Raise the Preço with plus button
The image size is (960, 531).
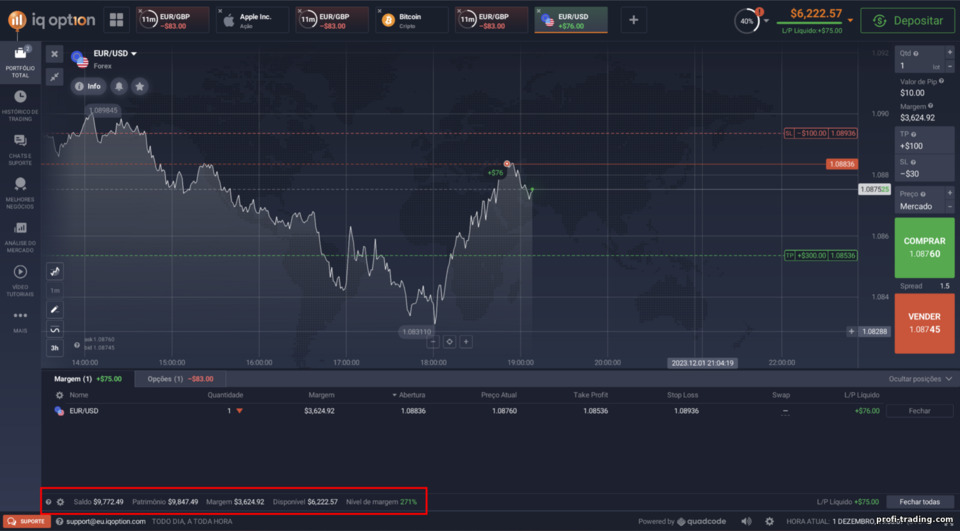pyautogui.click(x=950, y=194)
